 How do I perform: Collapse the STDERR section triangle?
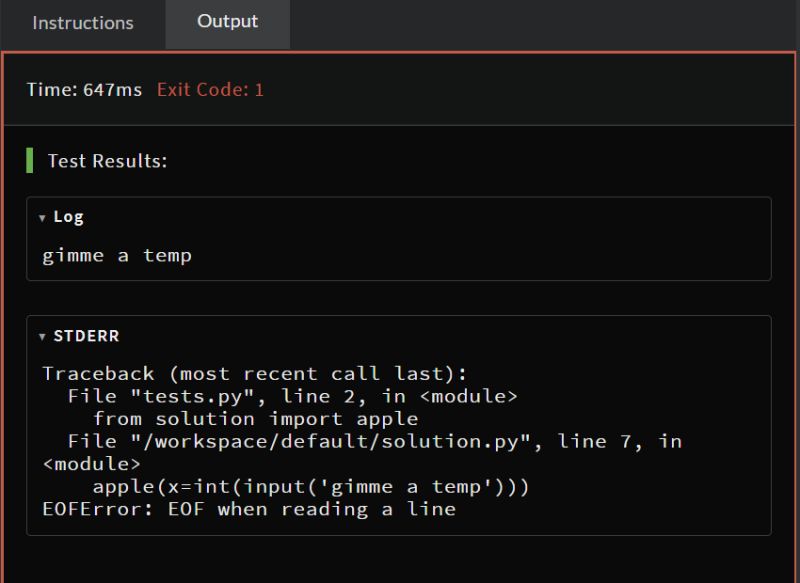point(42,337)
